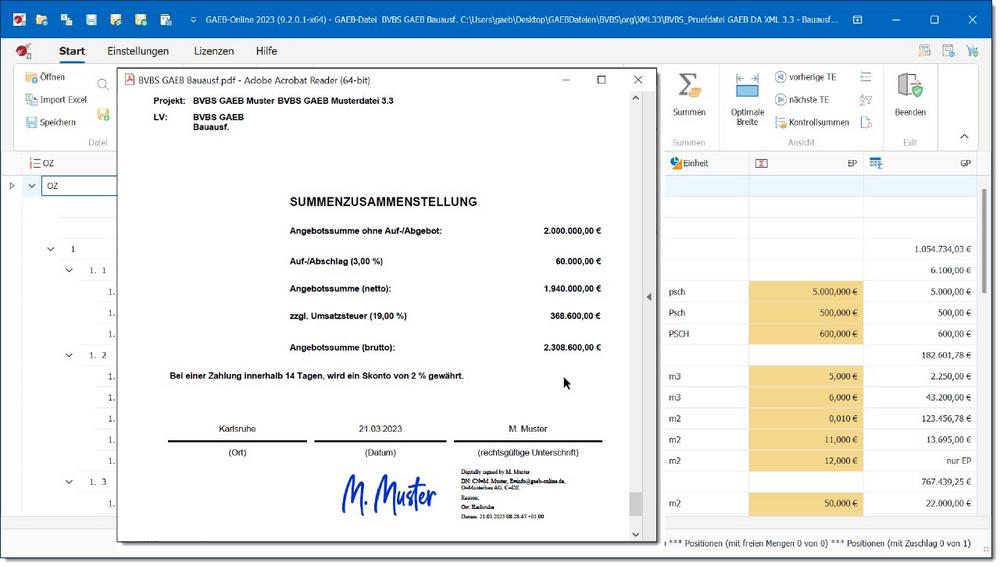1000x566 pixels.
Task: Click the document icon right of Kontrollsummen
Action: (865, 122)
